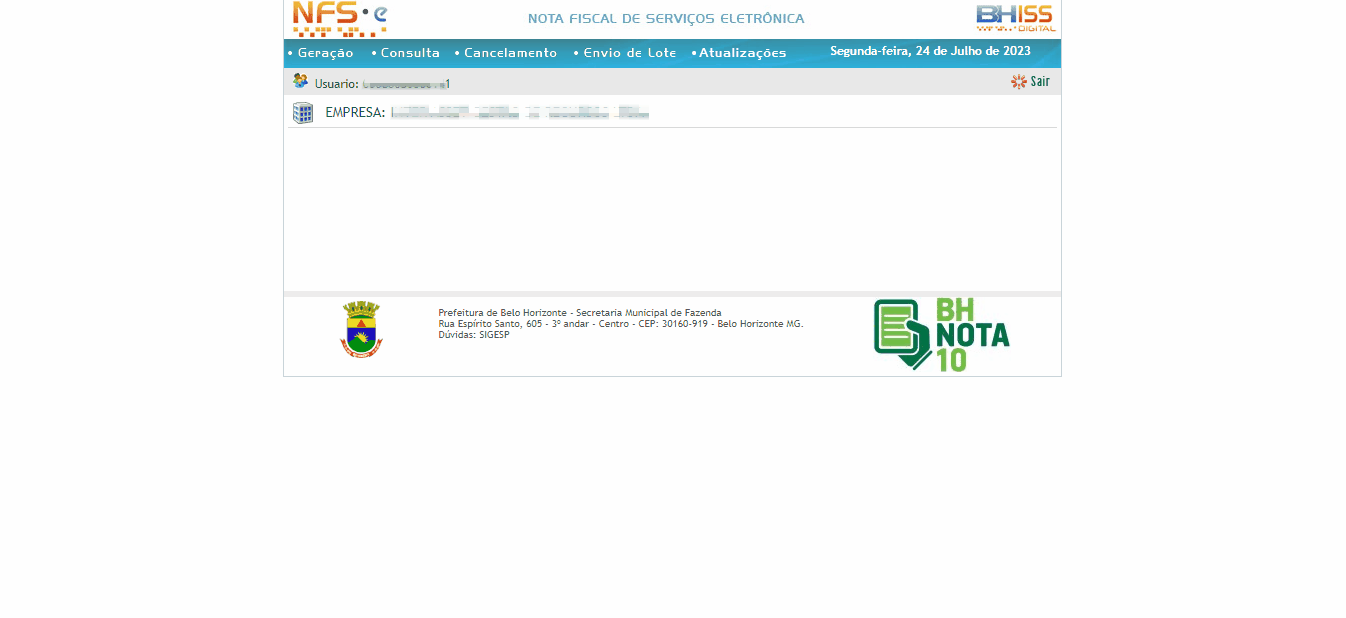Click the Dúvidas: SIGESP text
This screenshot has width=1346, height=618.
pyautogui.click(x=474, y=335)
